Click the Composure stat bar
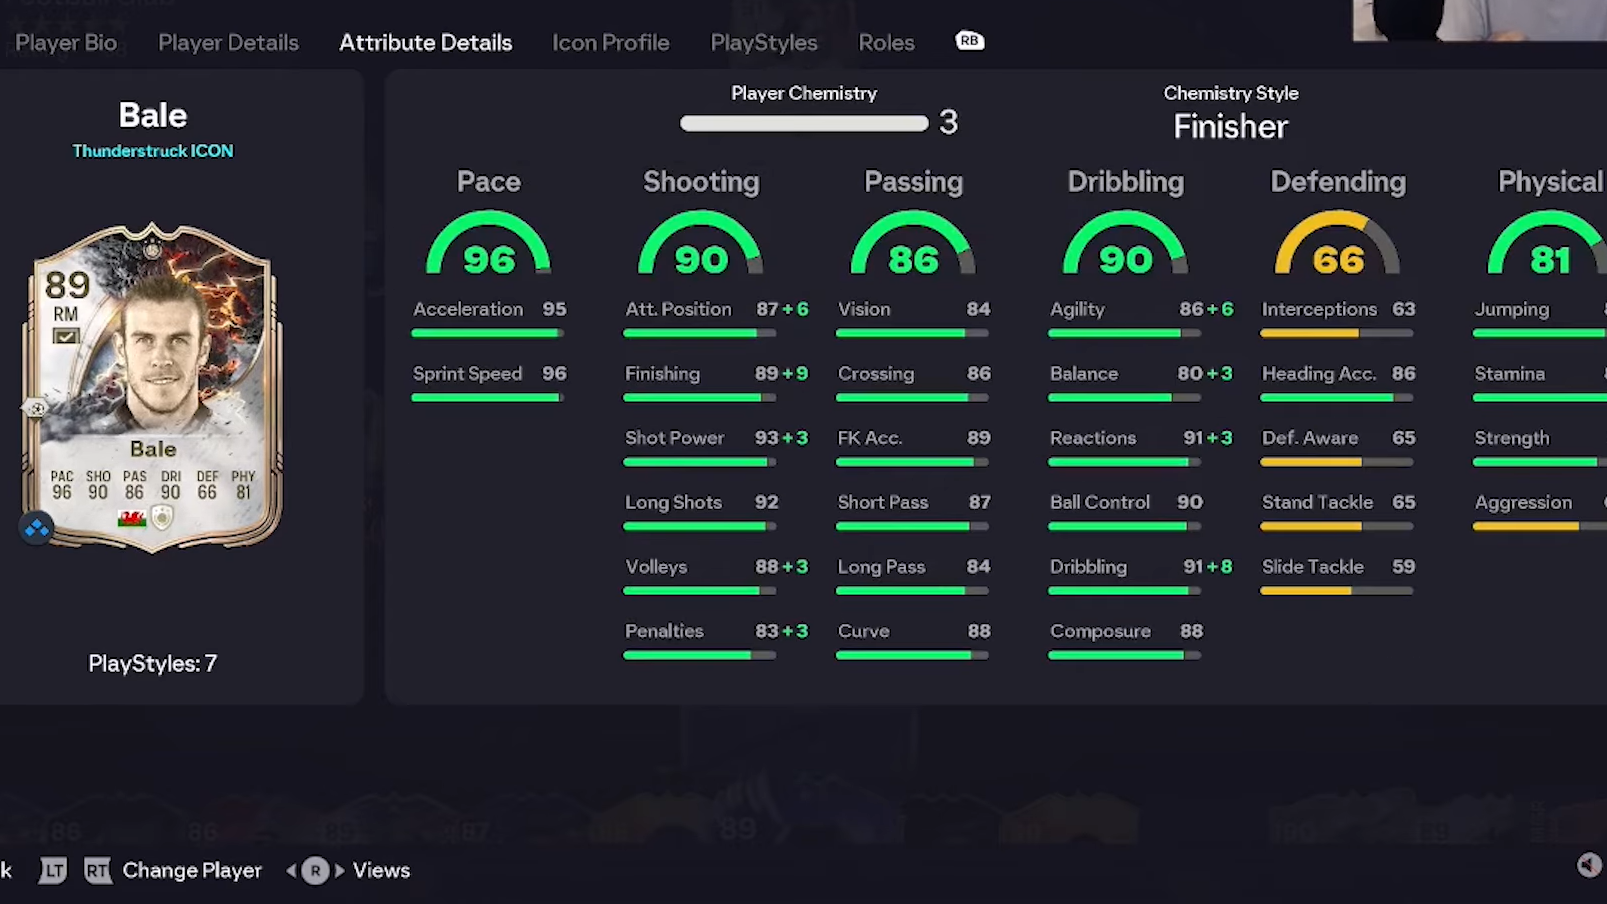The width and height of the screenshot is (1607, 904). click(1125, 656)
